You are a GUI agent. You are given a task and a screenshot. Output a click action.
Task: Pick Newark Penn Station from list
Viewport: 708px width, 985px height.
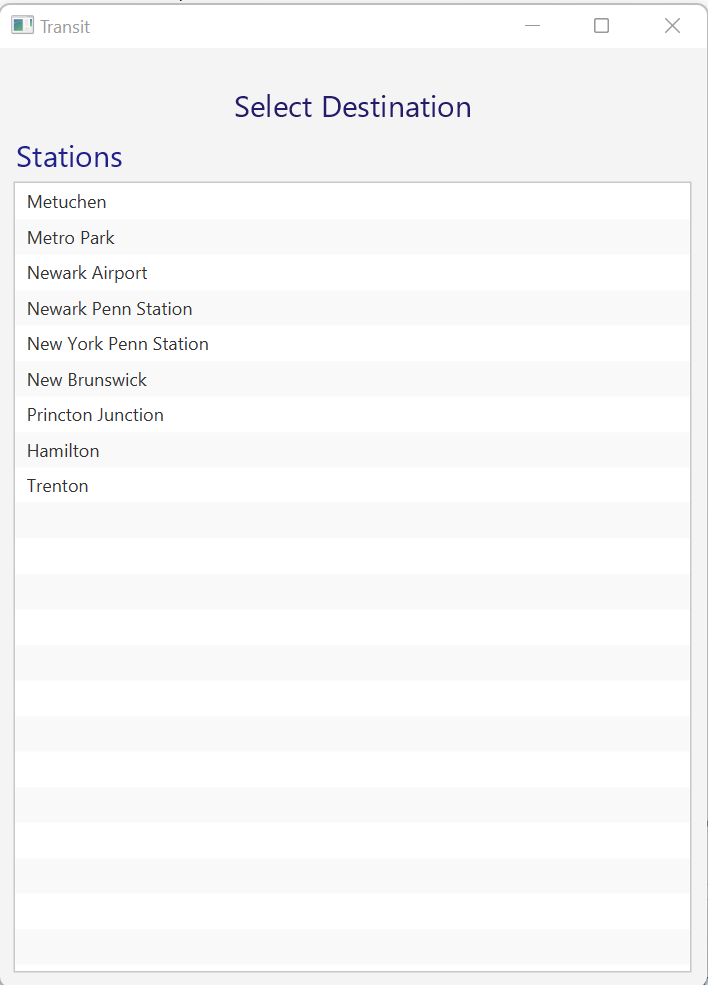(352, 308)
